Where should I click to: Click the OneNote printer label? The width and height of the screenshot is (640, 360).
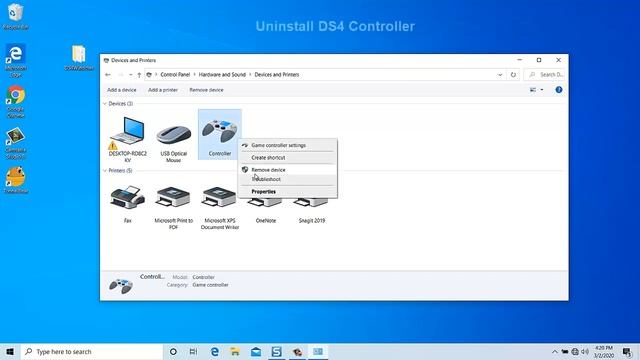(266, 220)
